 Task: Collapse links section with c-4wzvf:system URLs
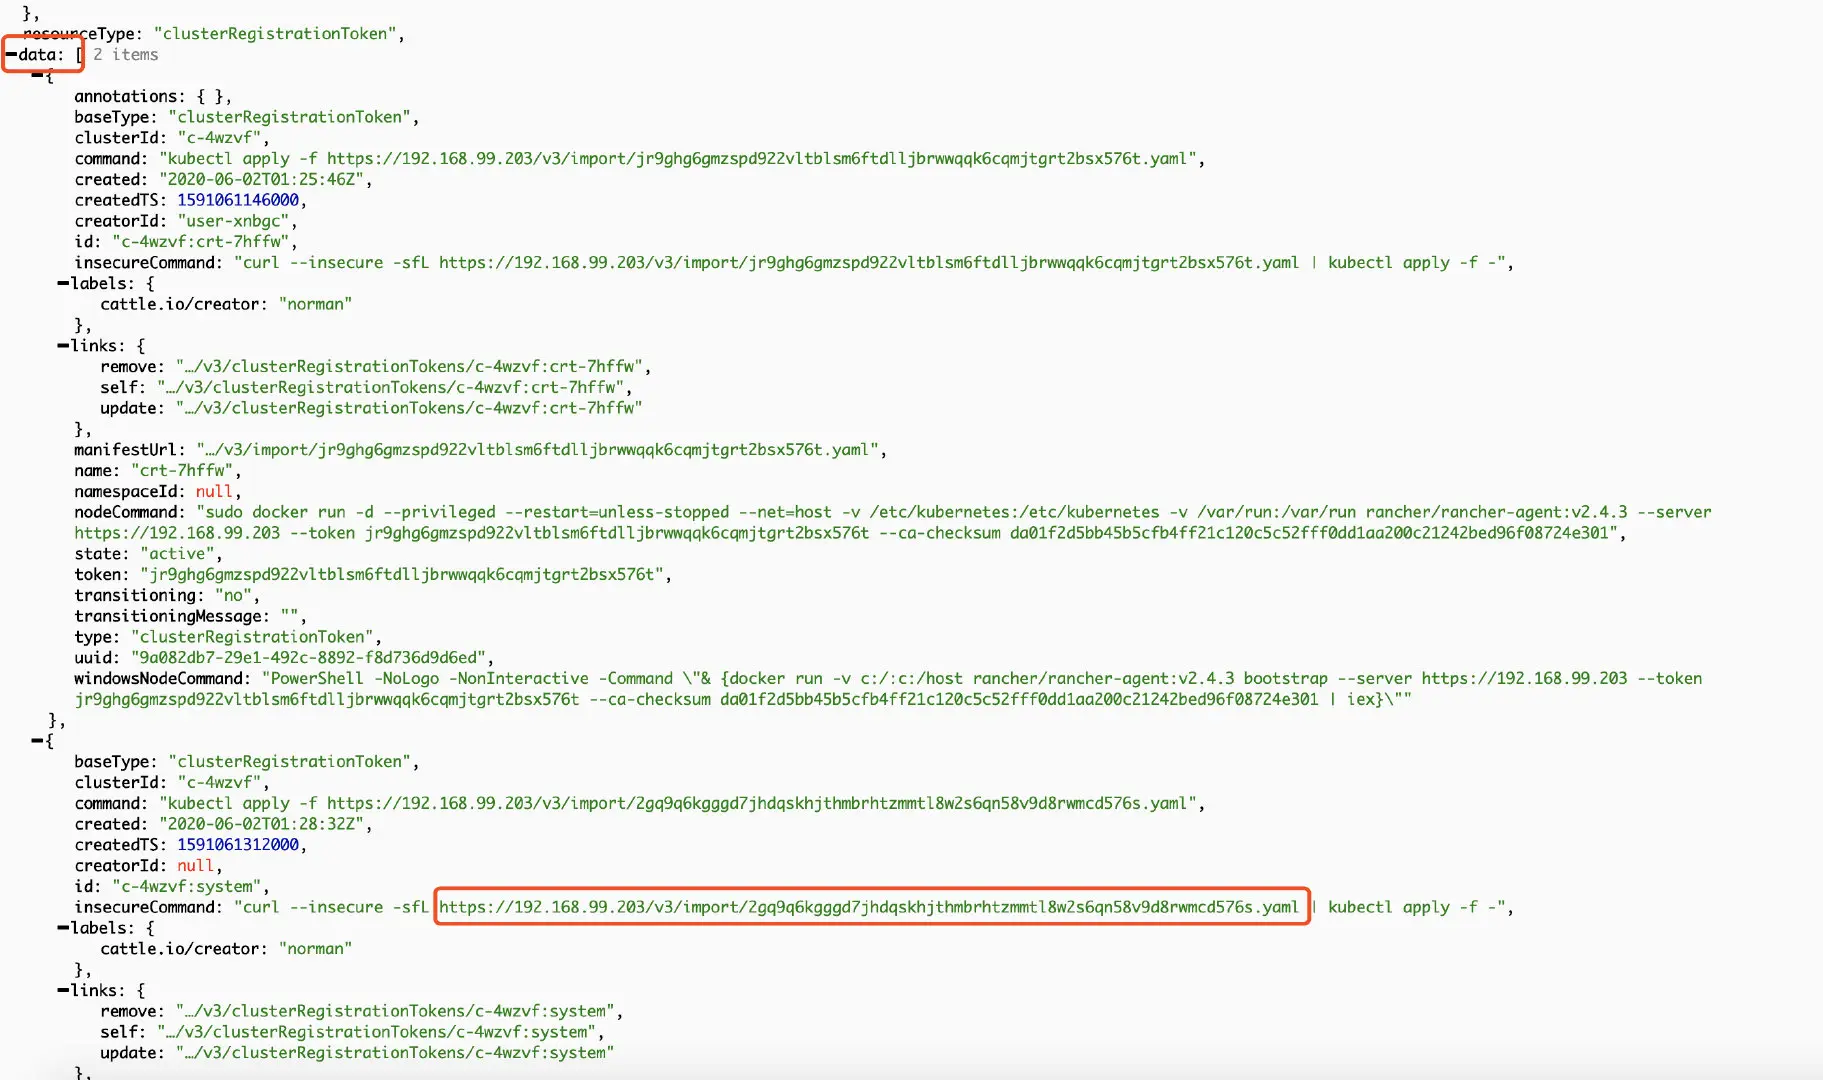[x=63, y=991]
